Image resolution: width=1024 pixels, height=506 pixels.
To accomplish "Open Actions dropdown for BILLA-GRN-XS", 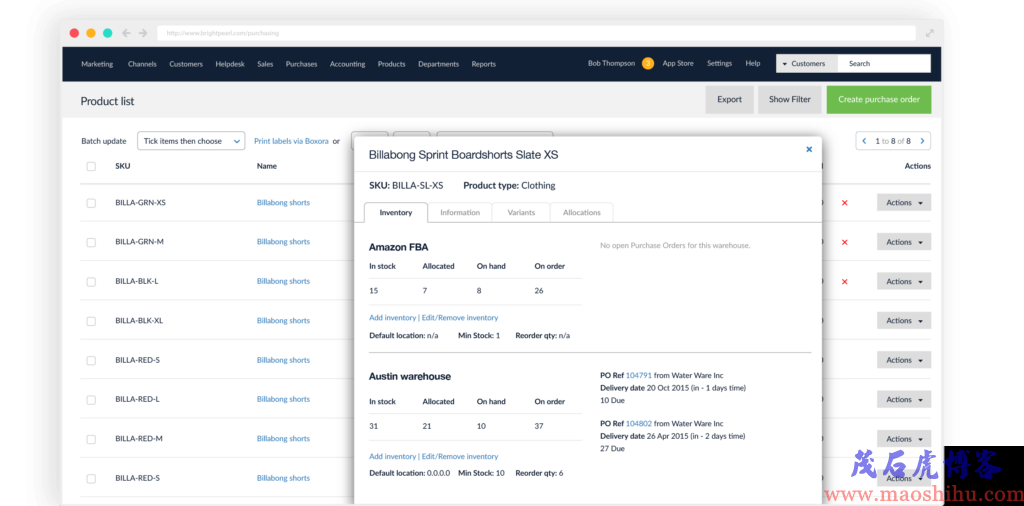I will pos(904,202).
